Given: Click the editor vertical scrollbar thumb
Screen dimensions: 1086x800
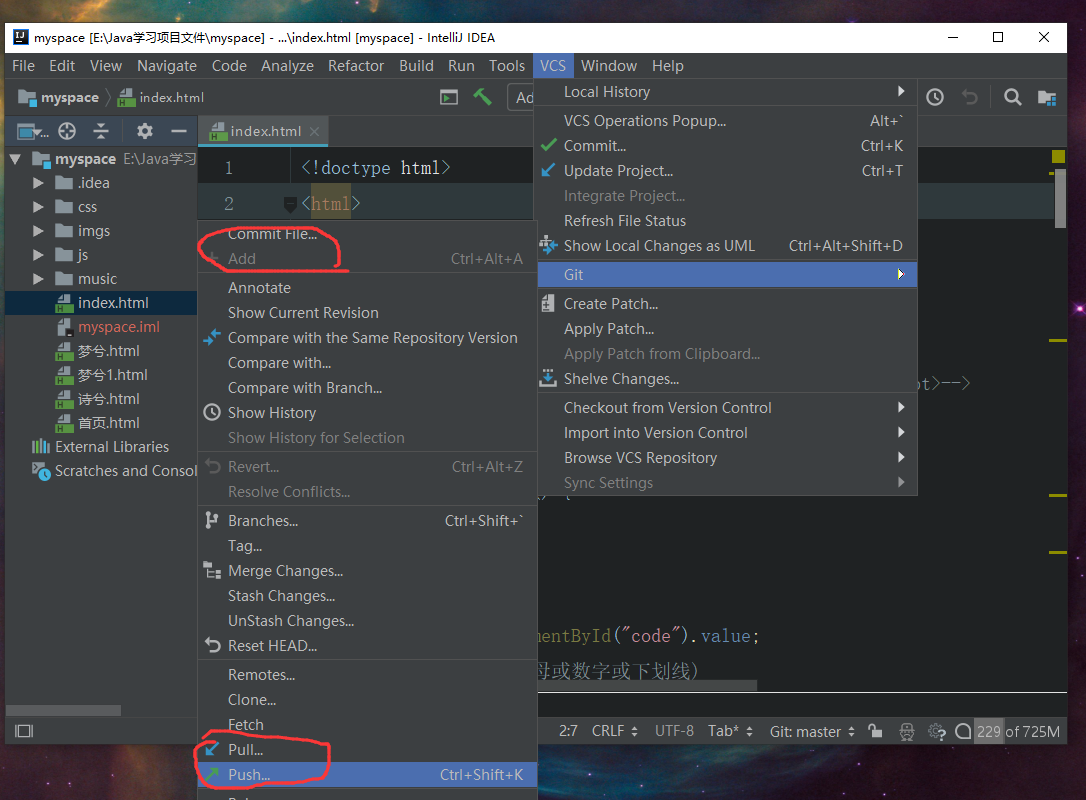Looking at the screenshot, I should tap(1060, 199).
